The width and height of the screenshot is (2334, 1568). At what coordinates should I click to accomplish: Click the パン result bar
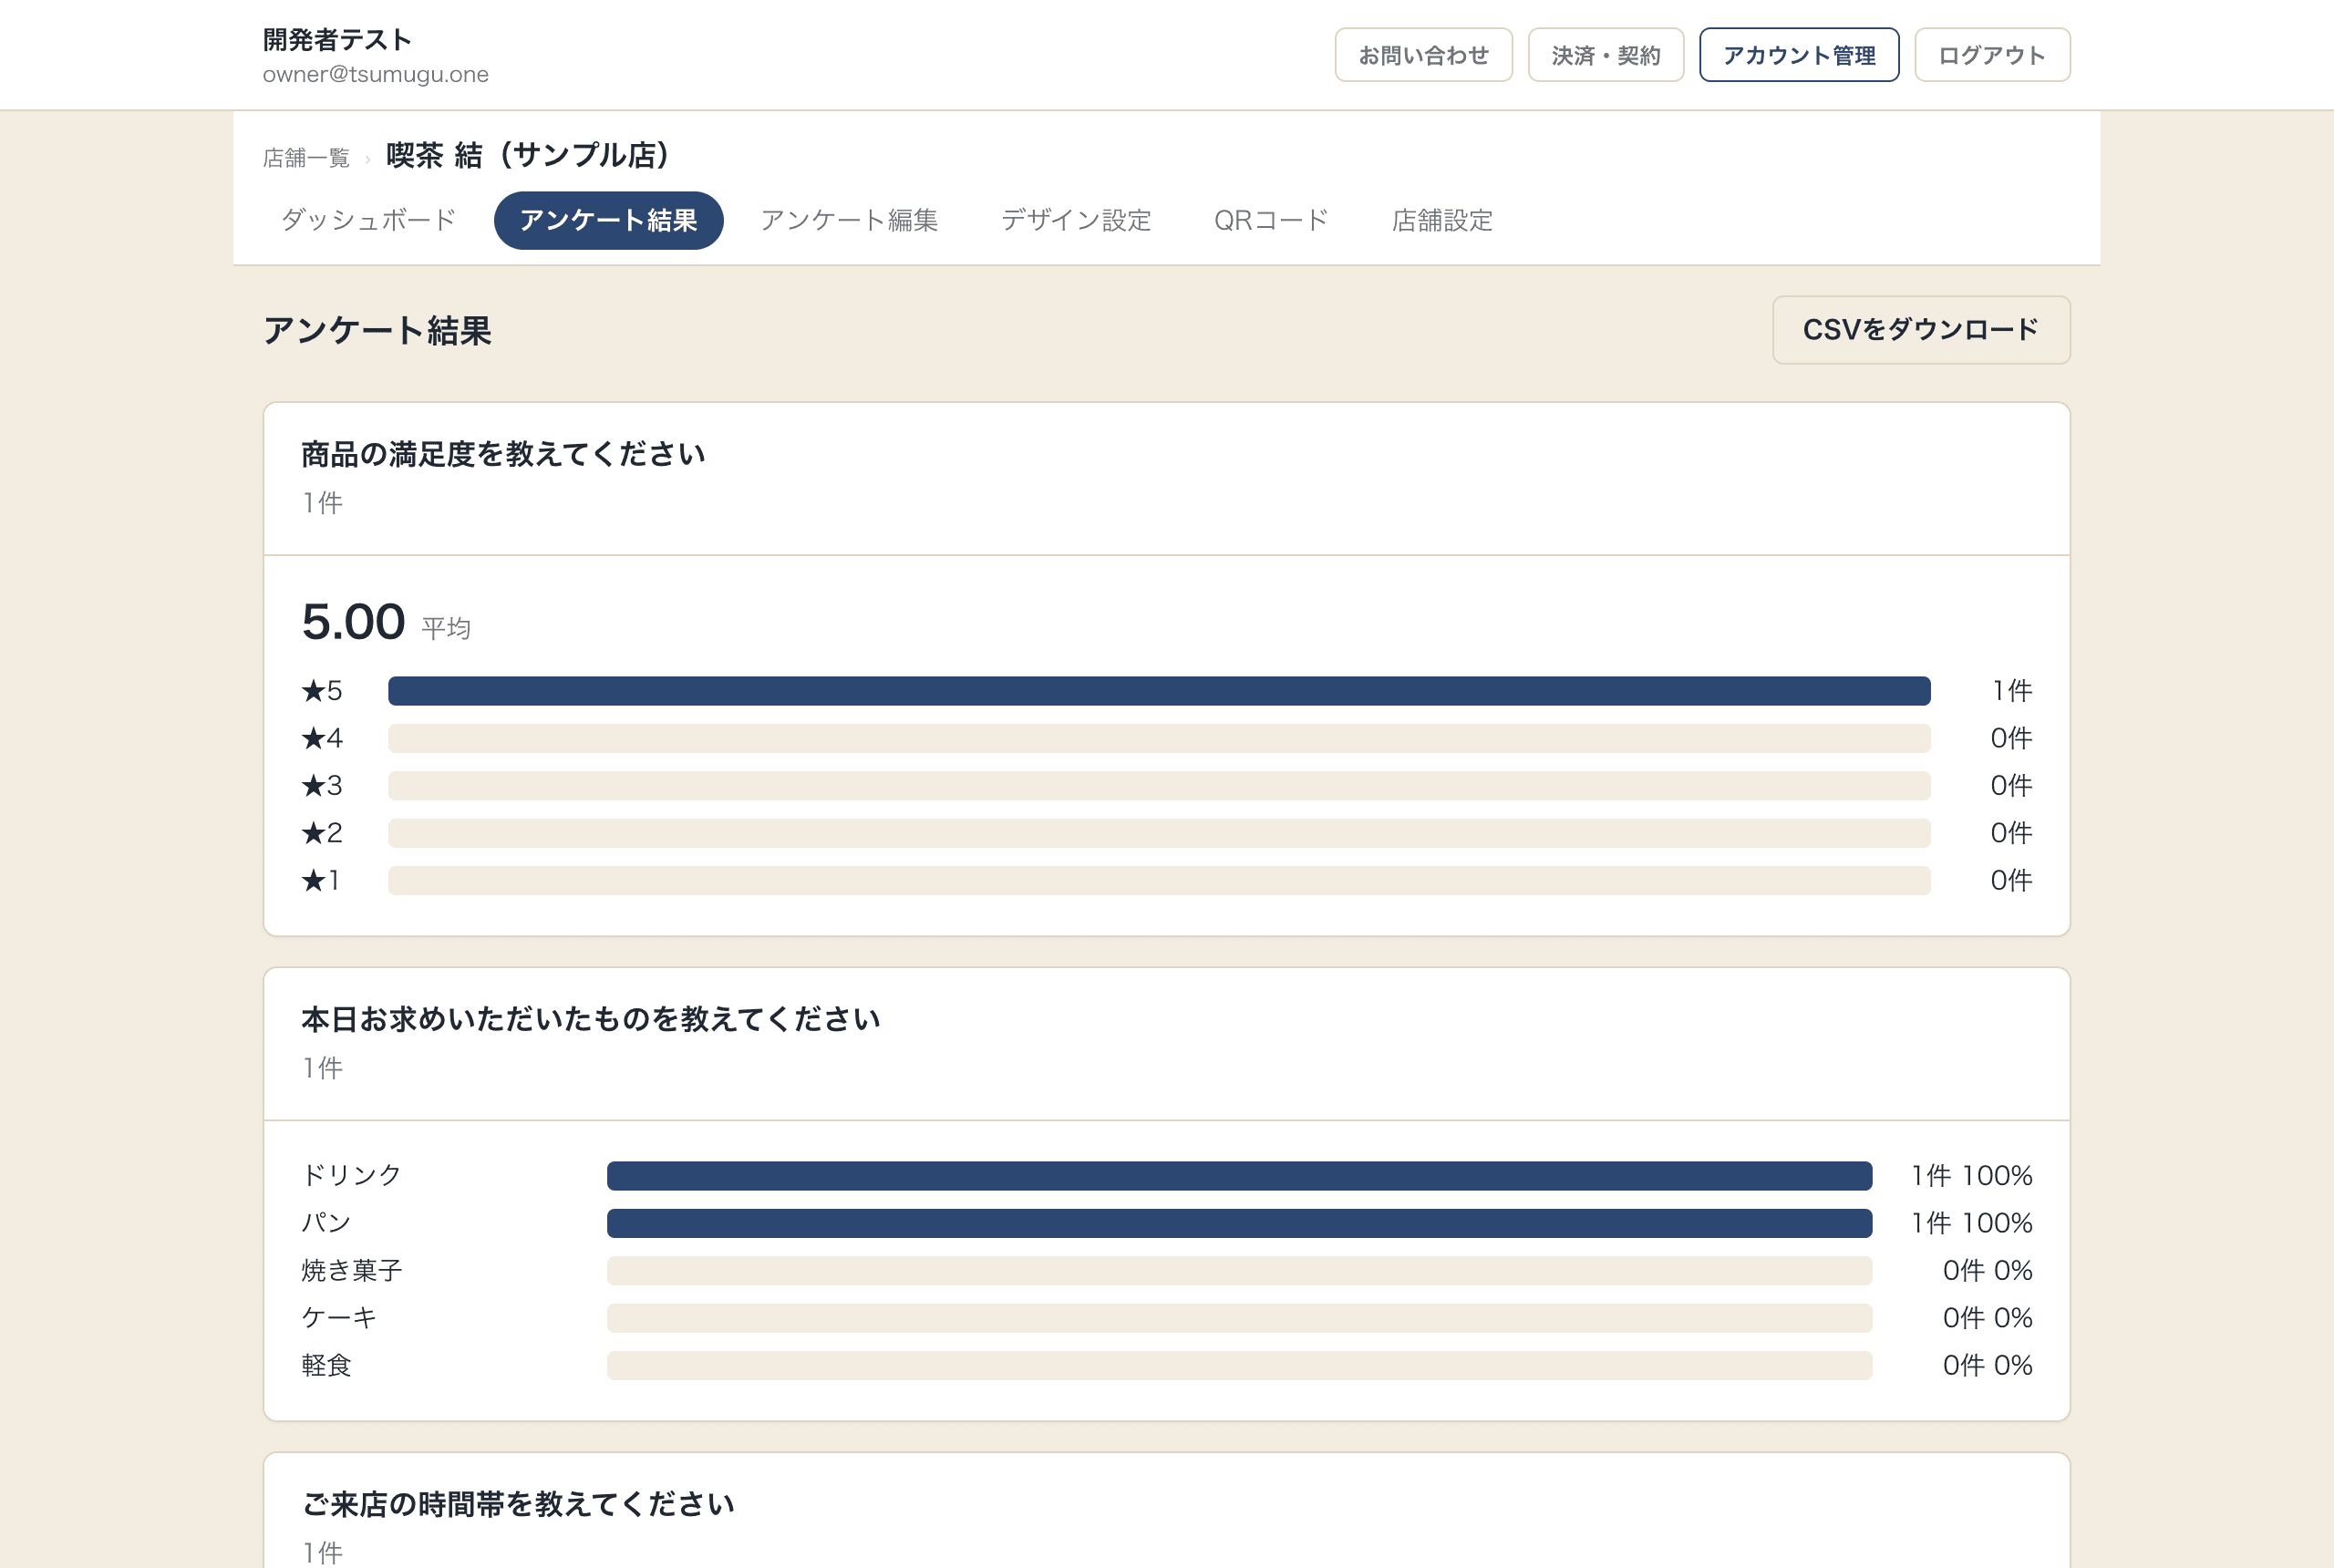click(x=1239, y=1223)
